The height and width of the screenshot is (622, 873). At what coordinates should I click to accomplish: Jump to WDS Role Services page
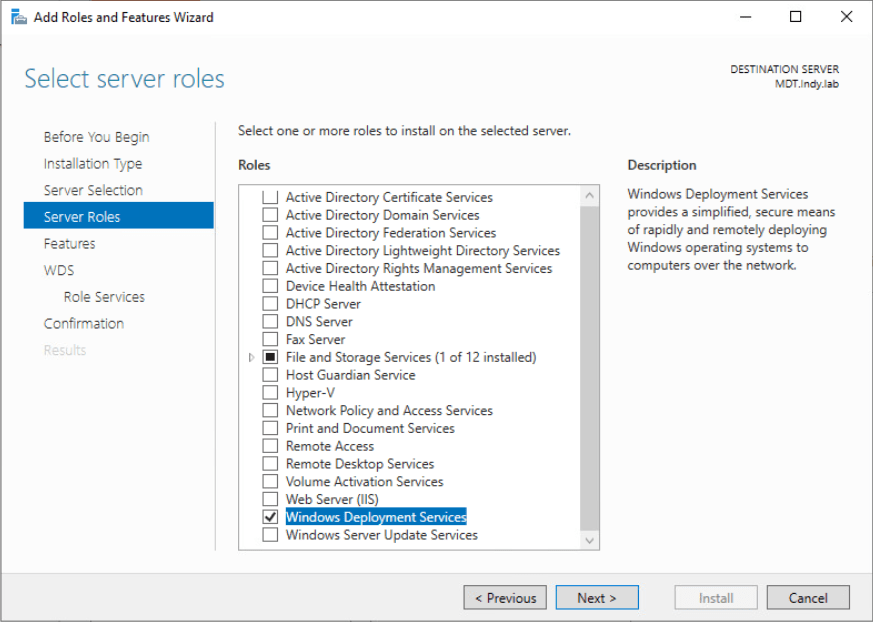(x=104, y=297)
